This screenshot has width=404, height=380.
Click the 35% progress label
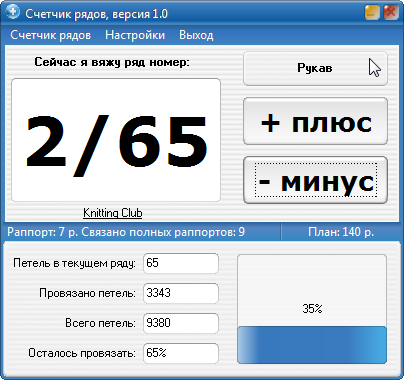tap(312, 309)
